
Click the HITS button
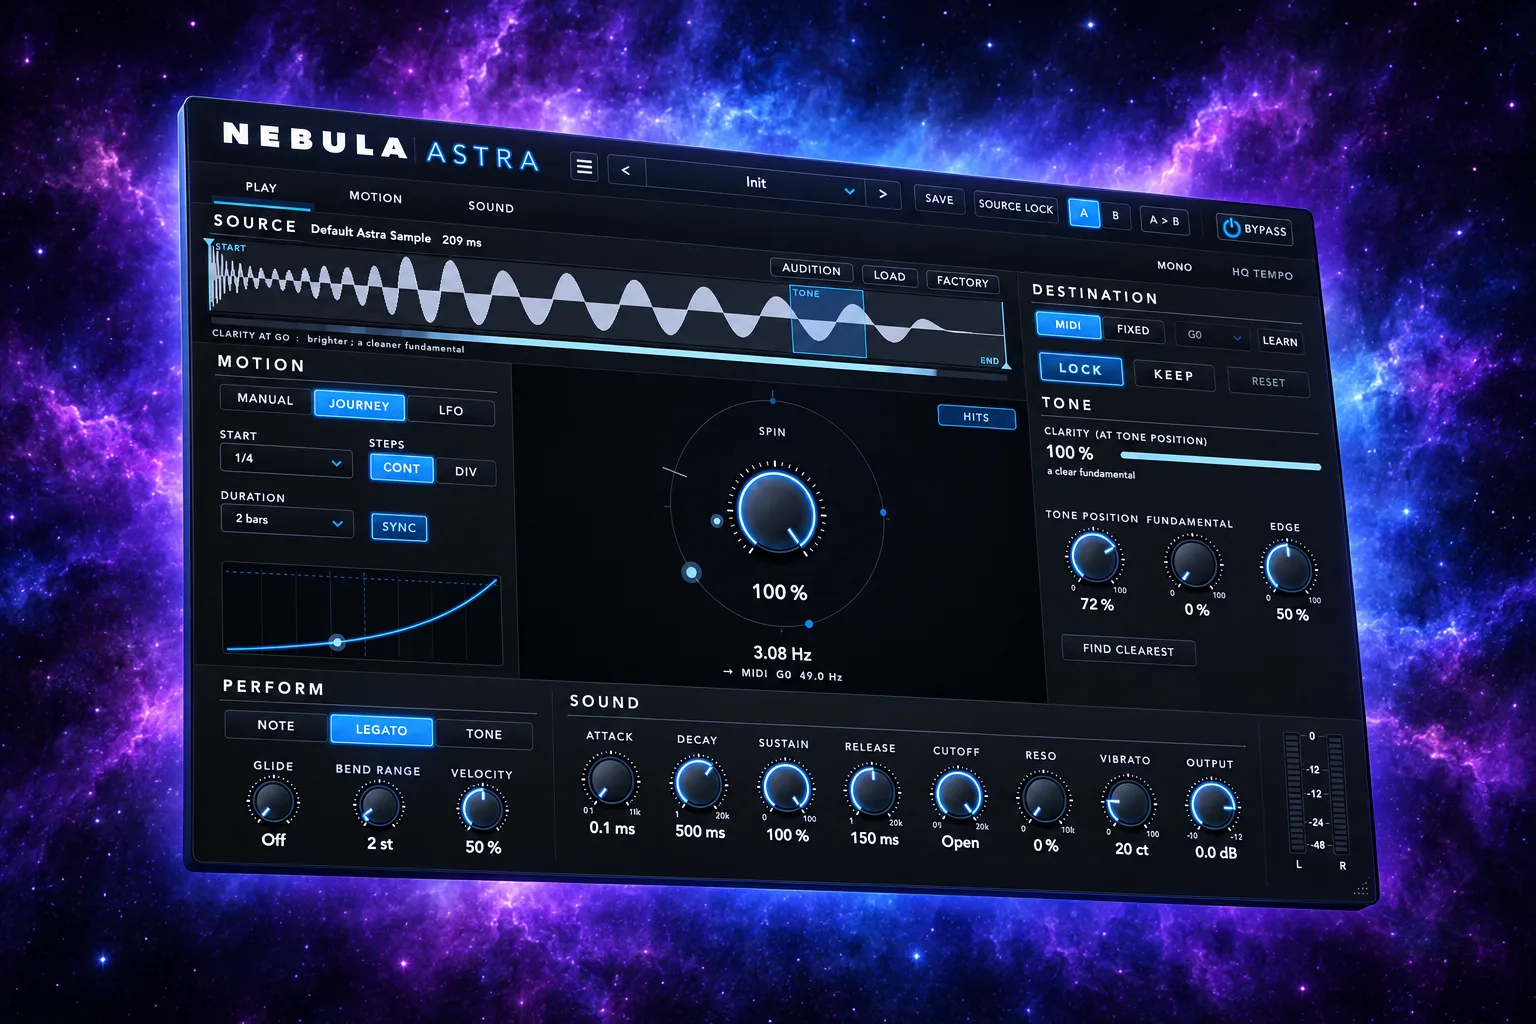[976, 417]
